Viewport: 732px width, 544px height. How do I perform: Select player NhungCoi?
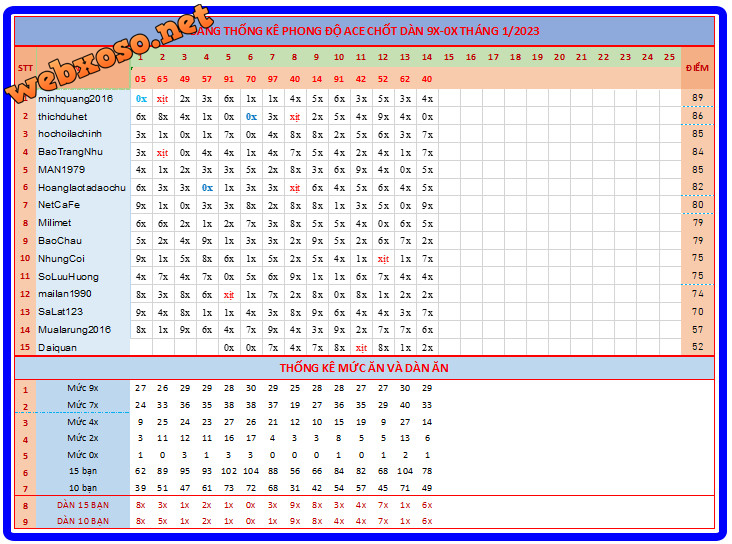point(62,258)
